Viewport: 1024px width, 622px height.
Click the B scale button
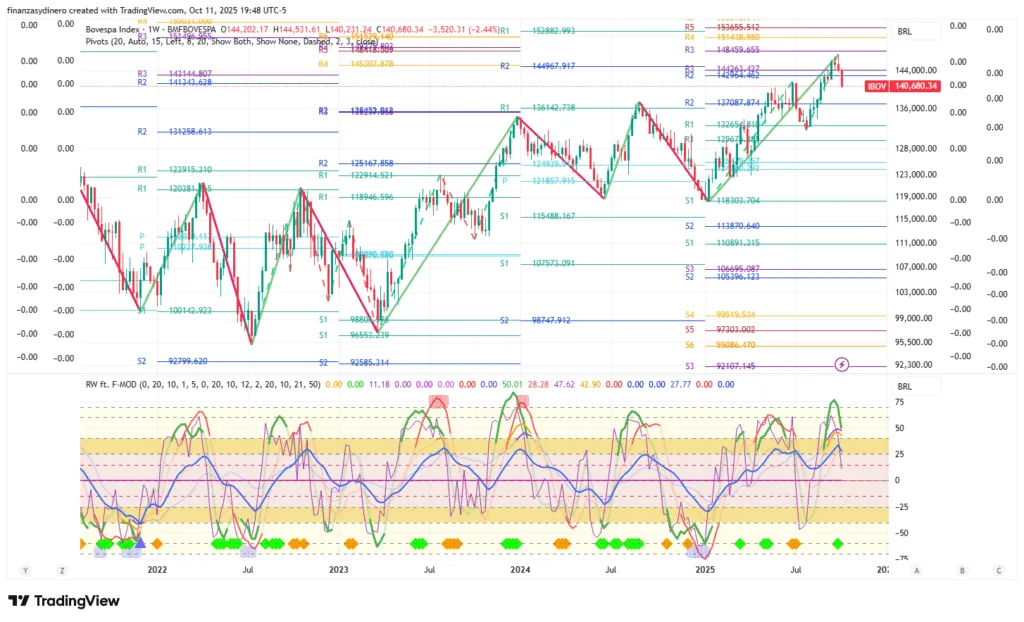(x=962, y=570)
